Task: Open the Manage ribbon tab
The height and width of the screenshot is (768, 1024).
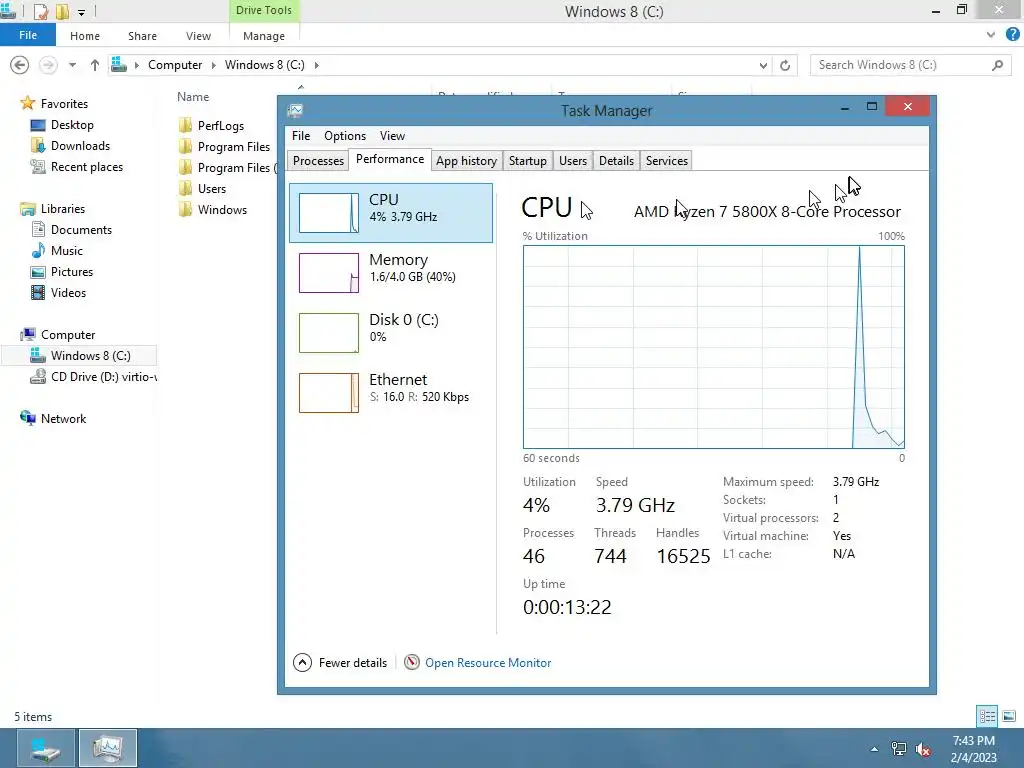Action: click(x=264, y=36)
